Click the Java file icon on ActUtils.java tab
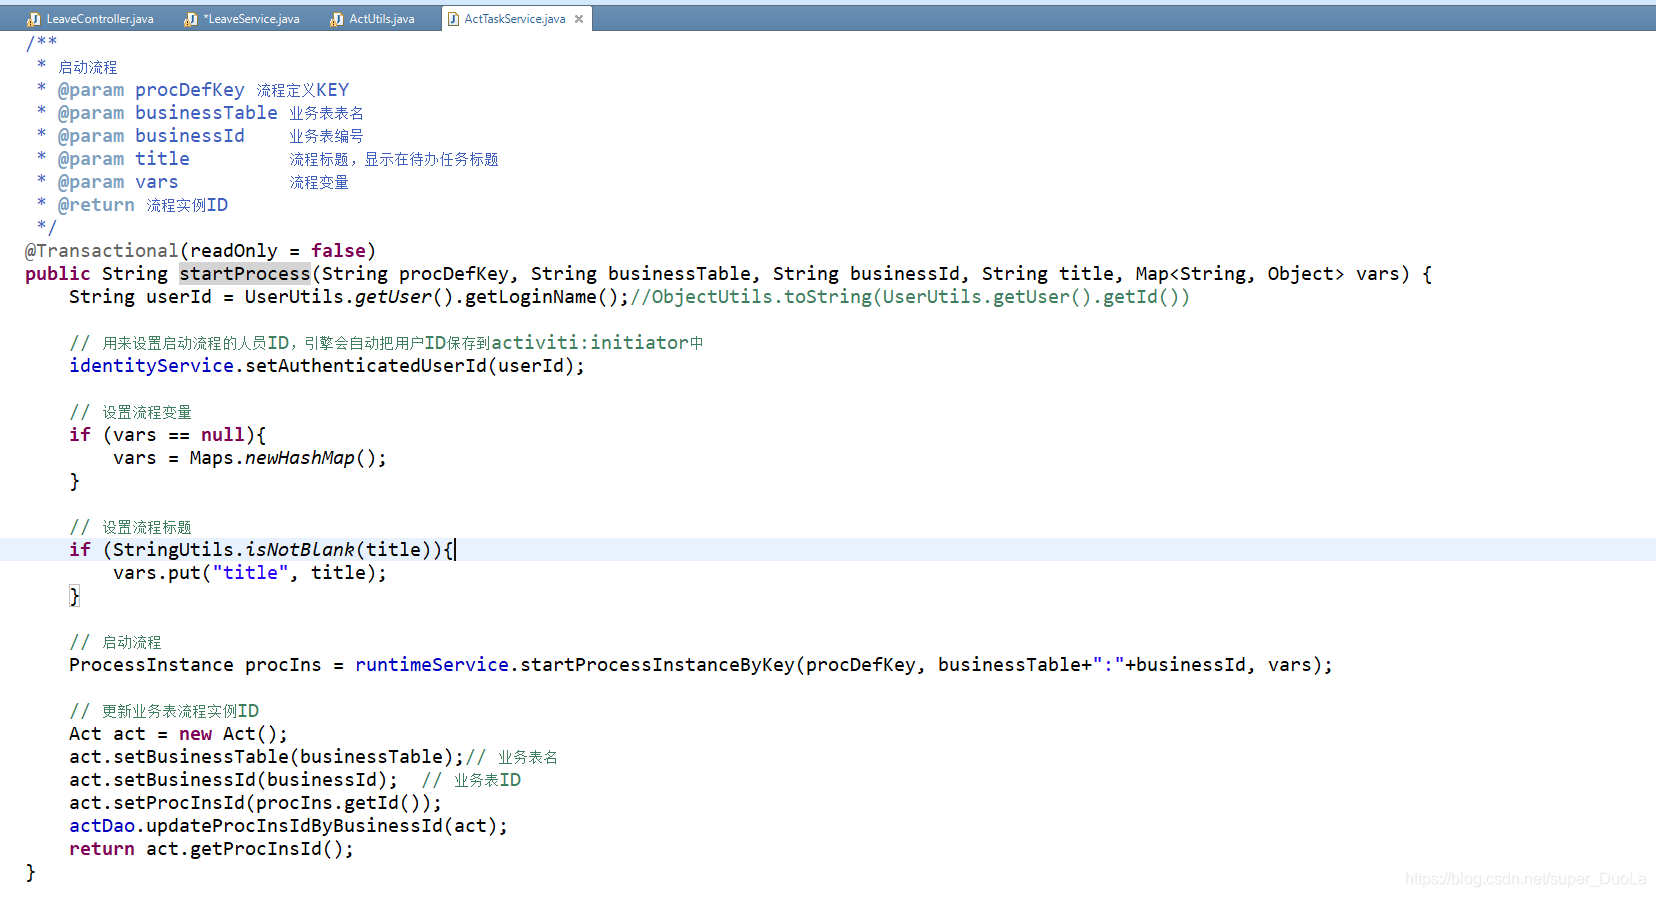Viewport: 1656px width, 897px height. 337,19
